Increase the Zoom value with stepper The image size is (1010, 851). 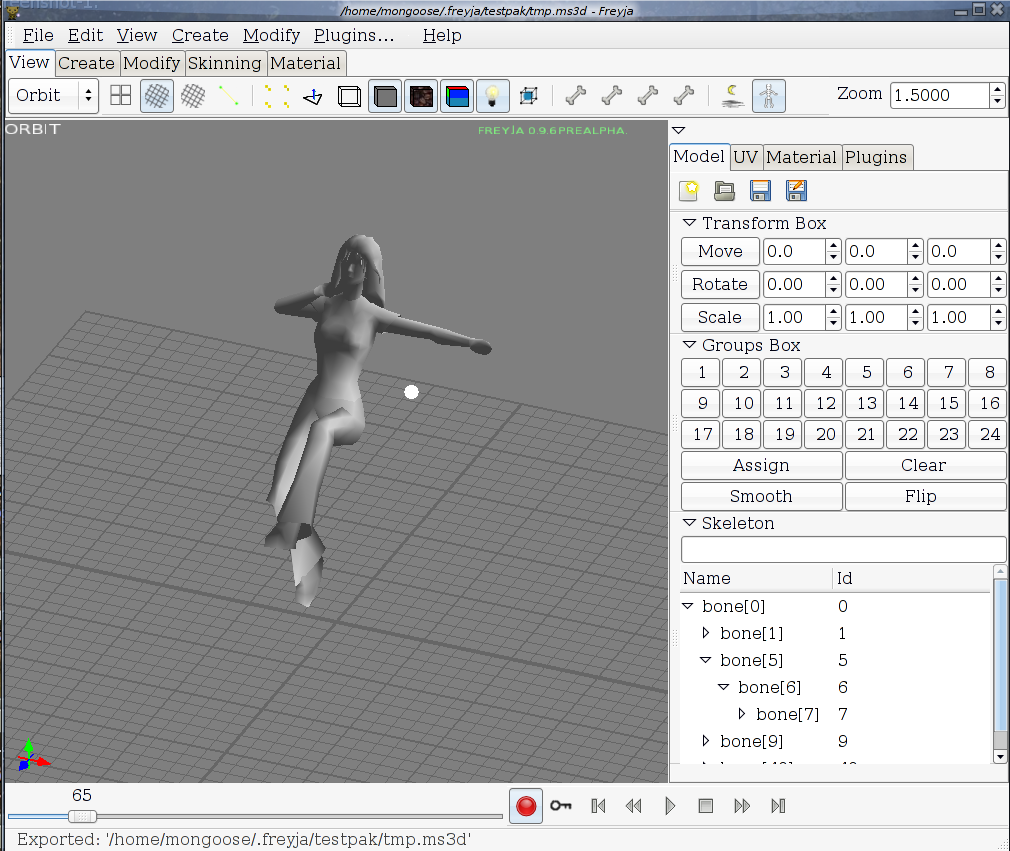point(998,90)
